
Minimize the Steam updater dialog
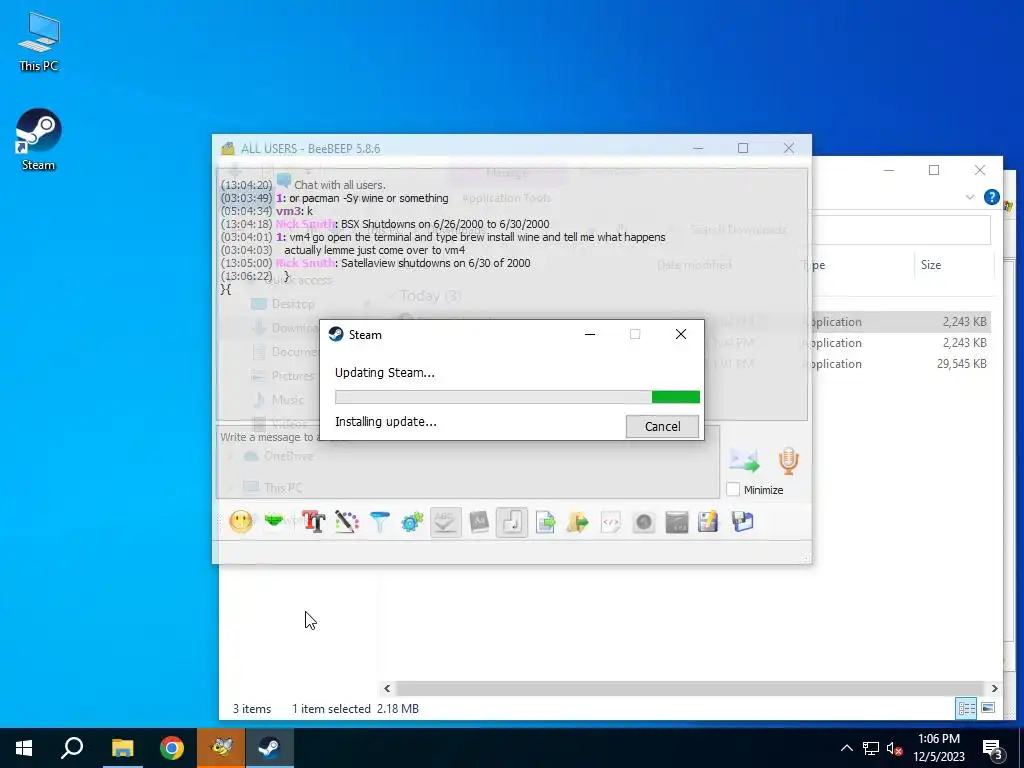coord(590,334)
